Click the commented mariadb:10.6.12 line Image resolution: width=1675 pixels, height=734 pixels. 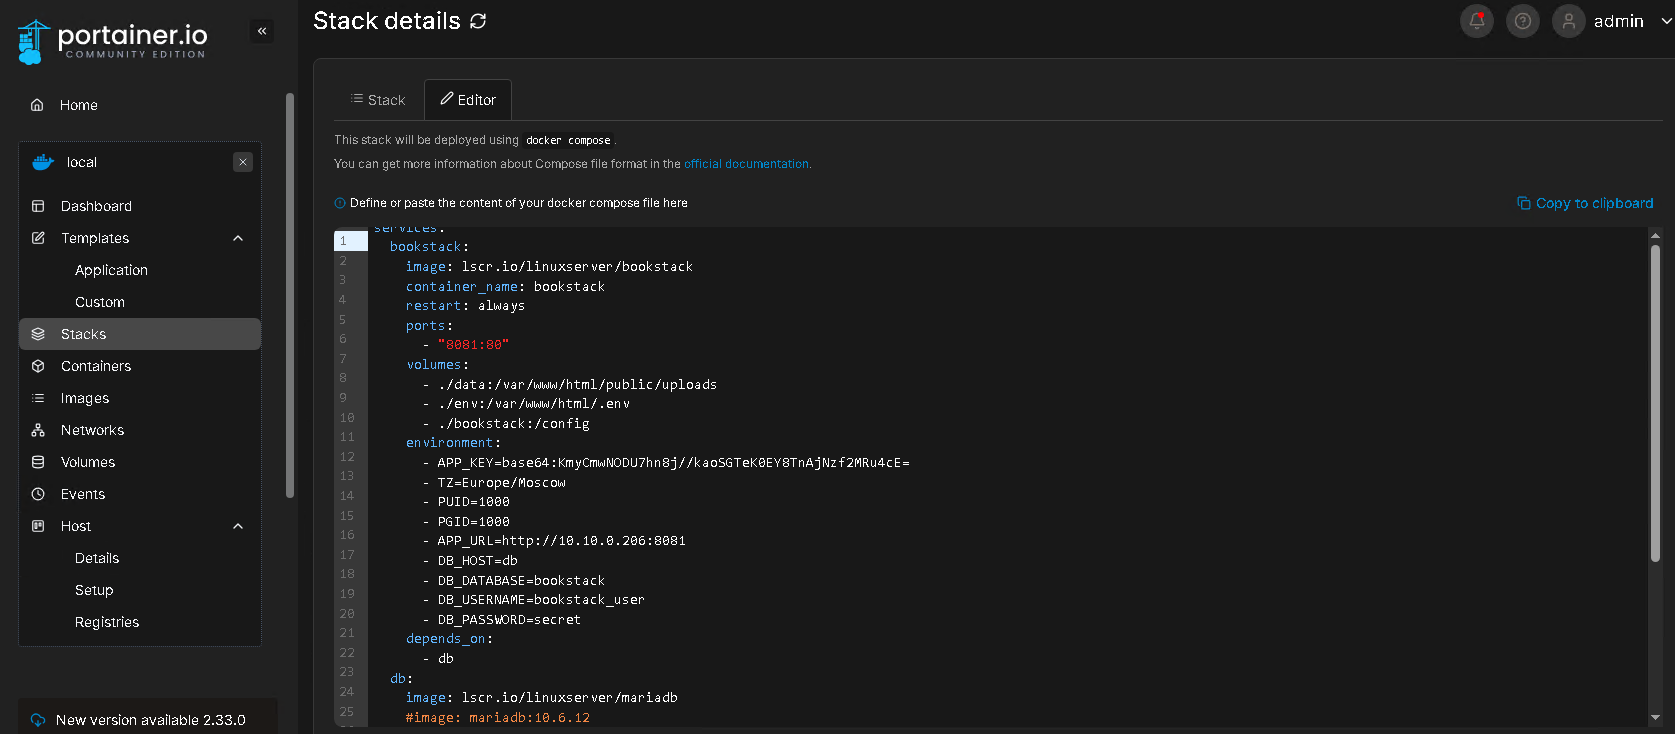point(498,718)
